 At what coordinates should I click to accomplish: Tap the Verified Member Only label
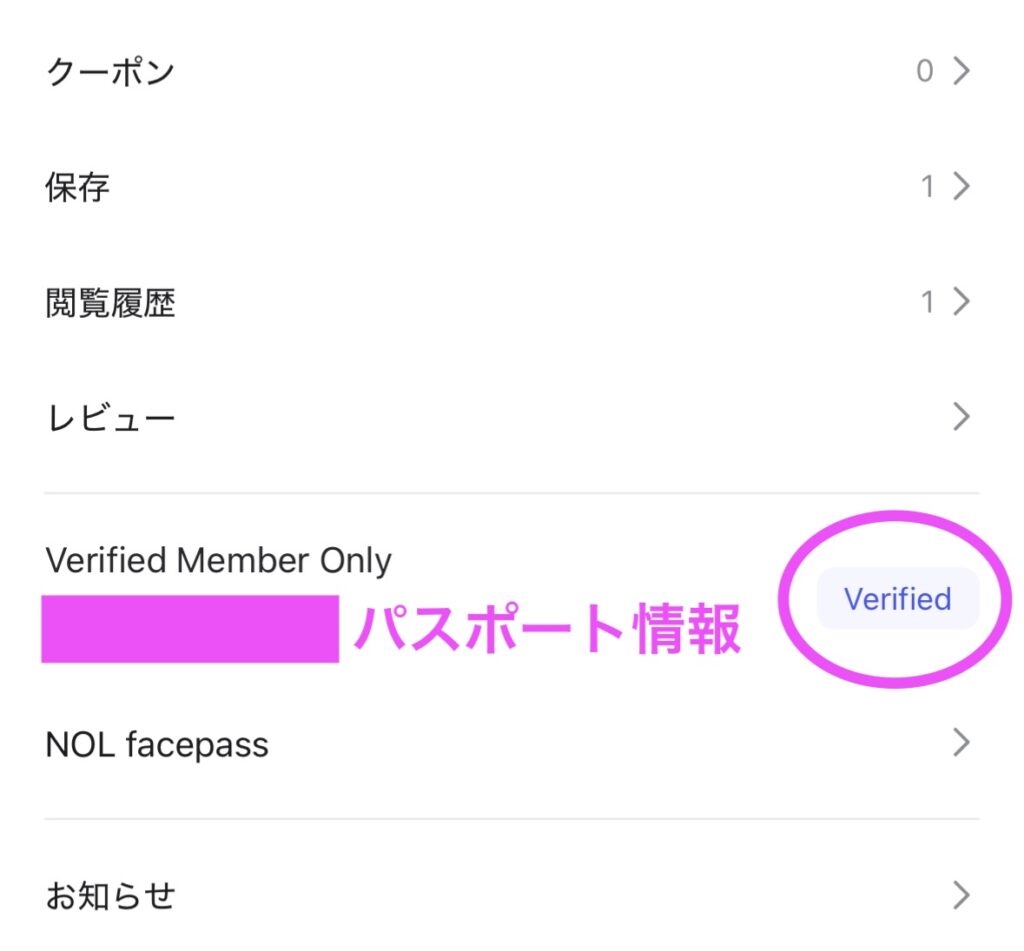point(219,561)
